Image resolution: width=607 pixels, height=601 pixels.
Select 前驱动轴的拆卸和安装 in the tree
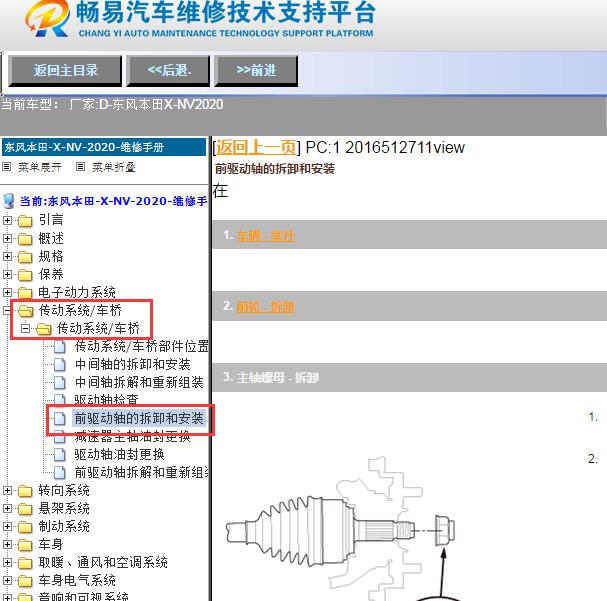139,418
